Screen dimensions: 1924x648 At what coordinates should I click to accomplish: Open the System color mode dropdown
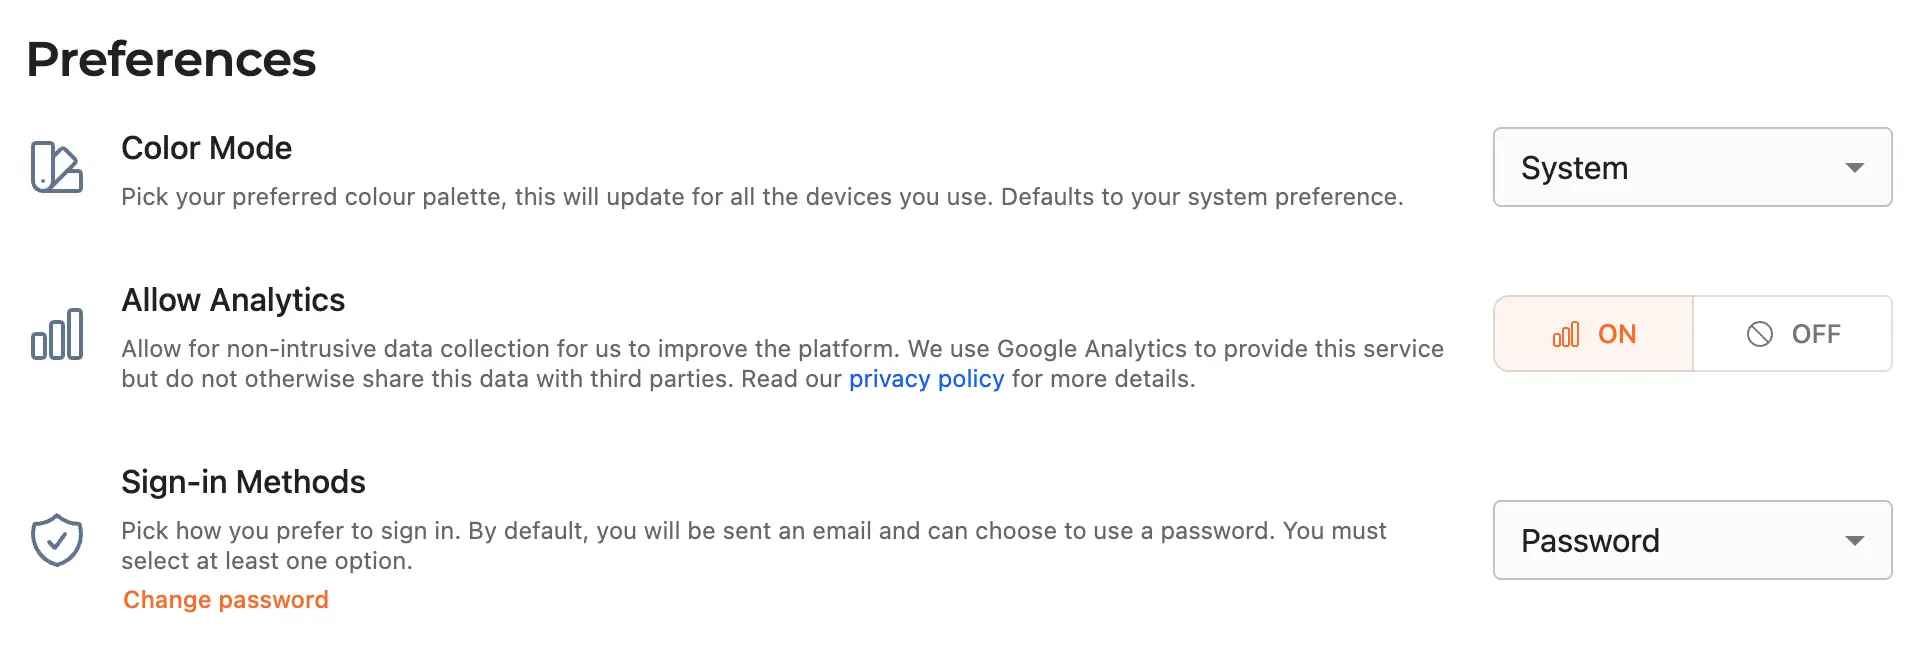pos(1693,167)
